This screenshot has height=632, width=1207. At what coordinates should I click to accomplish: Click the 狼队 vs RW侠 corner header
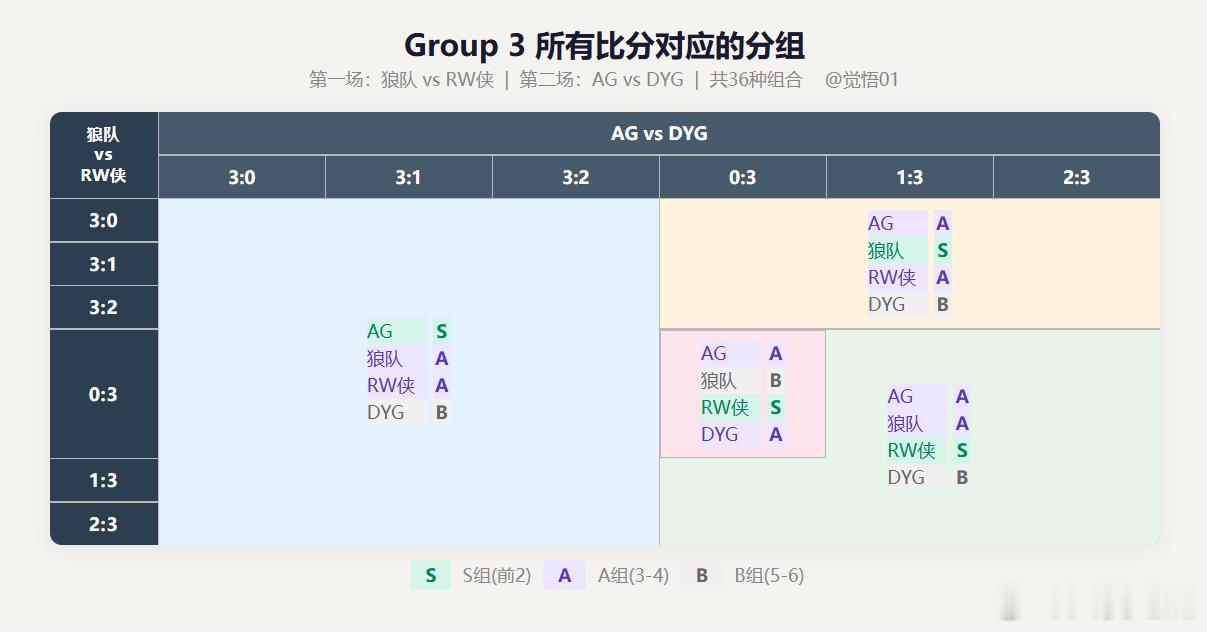point(104,155)
